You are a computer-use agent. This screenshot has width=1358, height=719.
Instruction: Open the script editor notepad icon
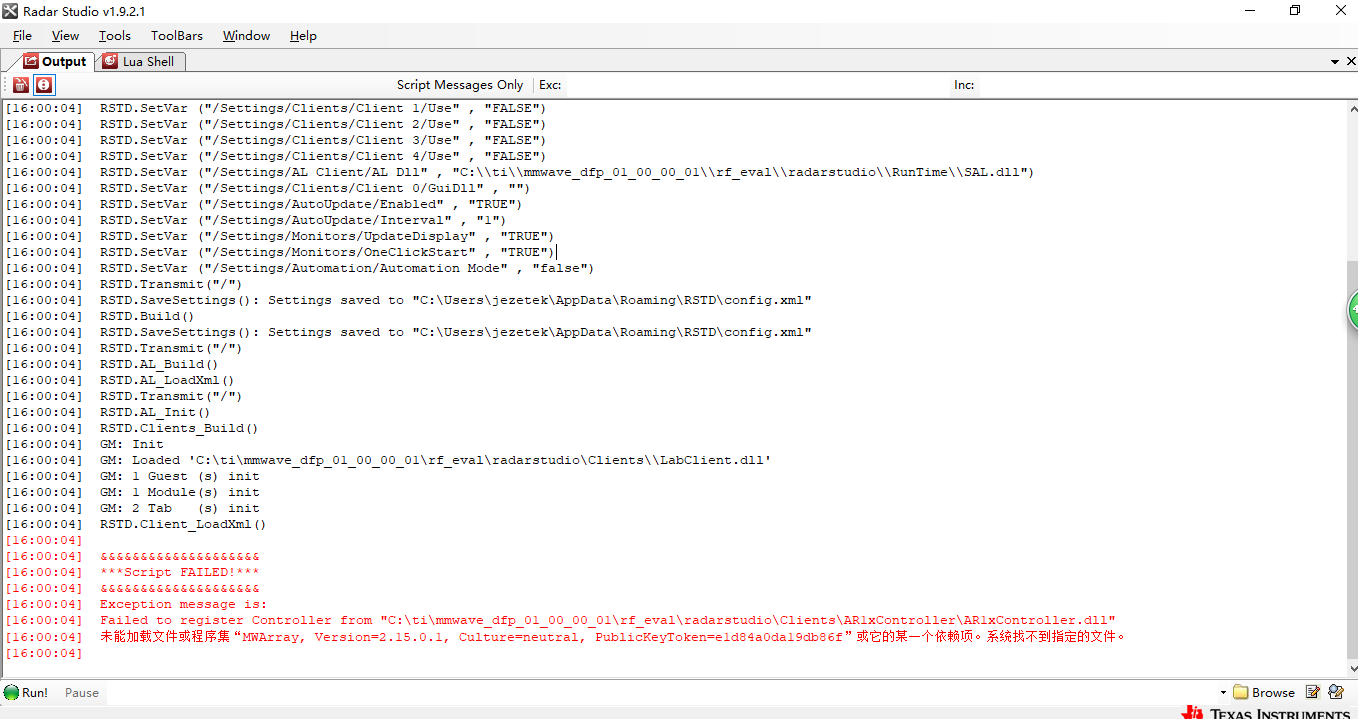pos(1313,692)
